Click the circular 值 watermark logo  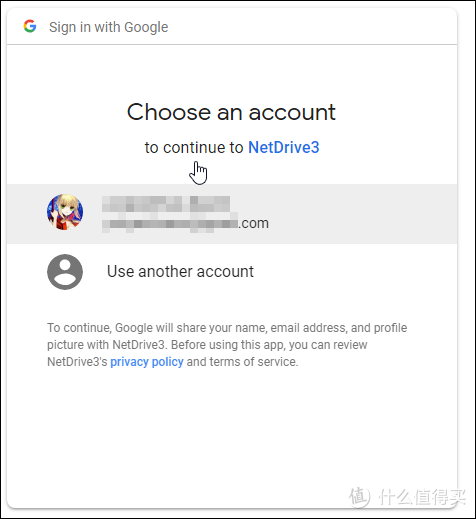click(x=359, y=497)
